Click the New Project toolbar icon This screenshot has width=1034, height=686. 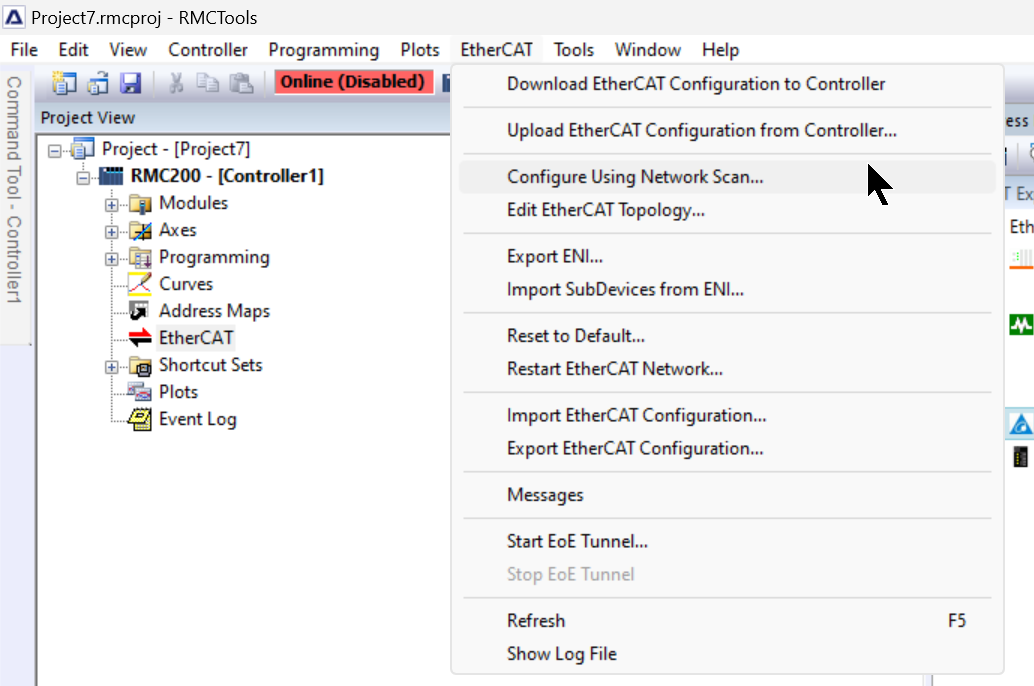click(64, 82)
